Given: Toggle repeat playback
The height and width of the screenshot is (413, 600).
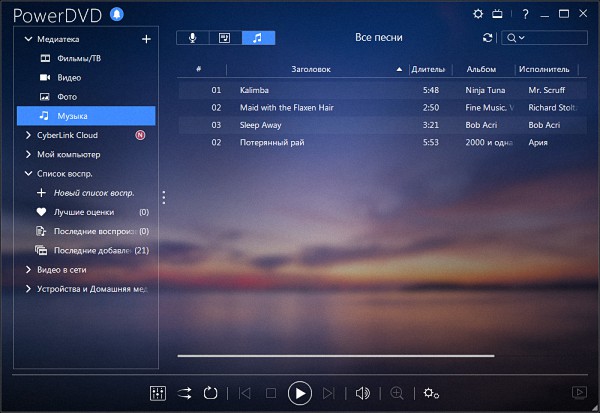Looking at the screenshot, I should [210, 393].
